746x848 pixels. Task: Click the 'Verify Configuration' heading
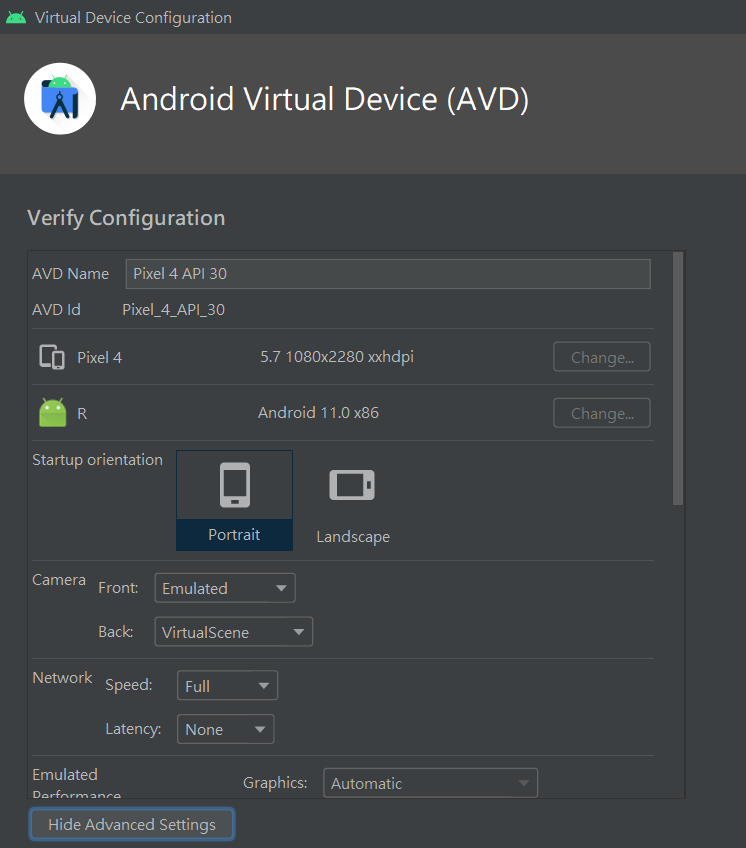tap(126, 218)
